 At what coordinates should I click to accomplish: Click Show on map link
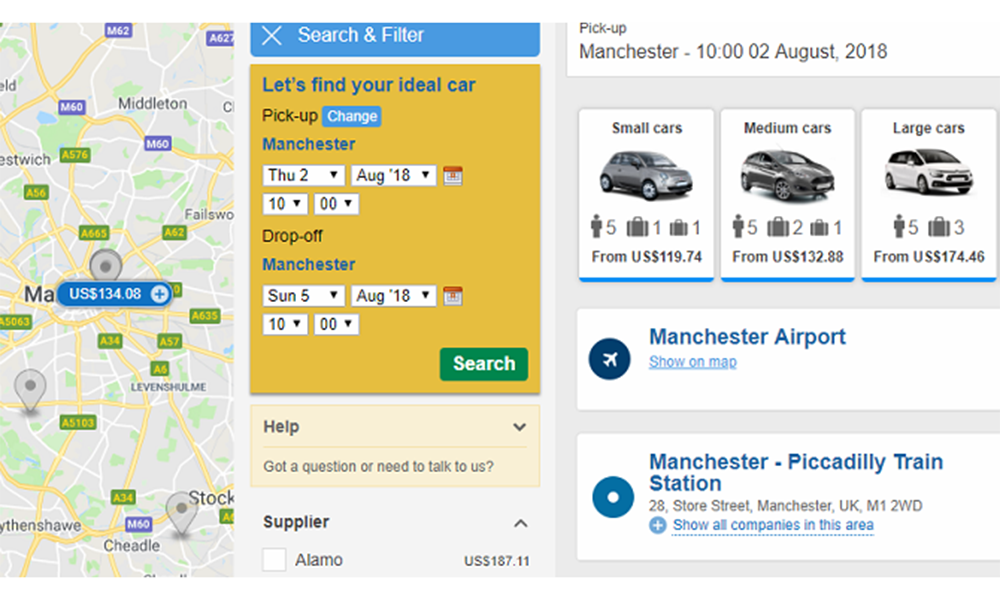coord(692,362)
